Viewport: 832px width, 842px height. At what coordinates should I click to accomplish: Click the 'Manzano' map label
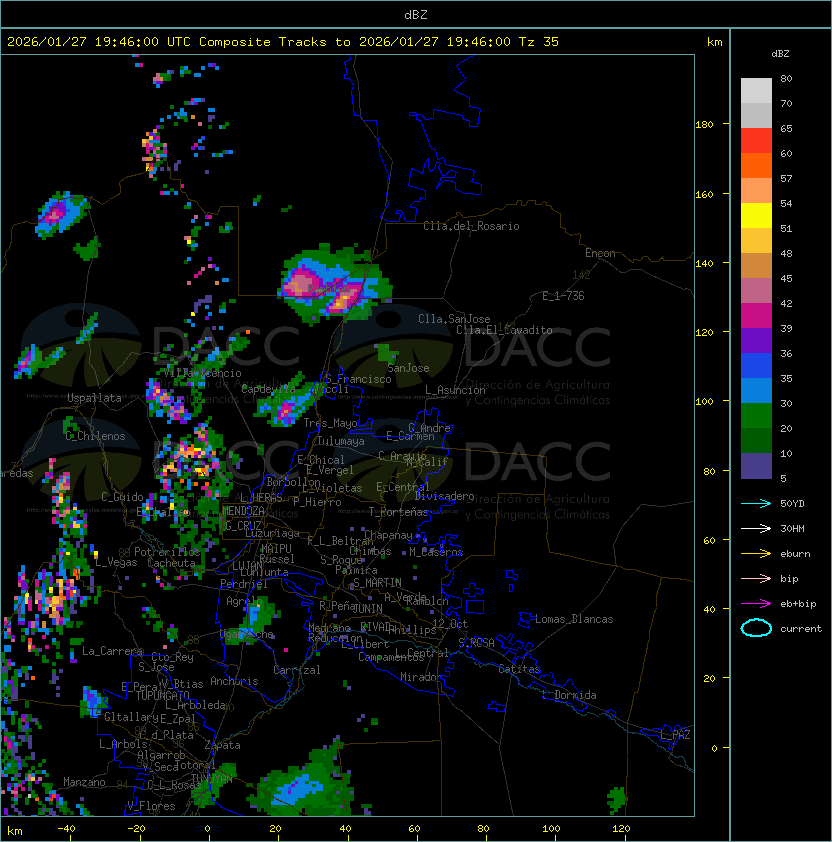84,782
